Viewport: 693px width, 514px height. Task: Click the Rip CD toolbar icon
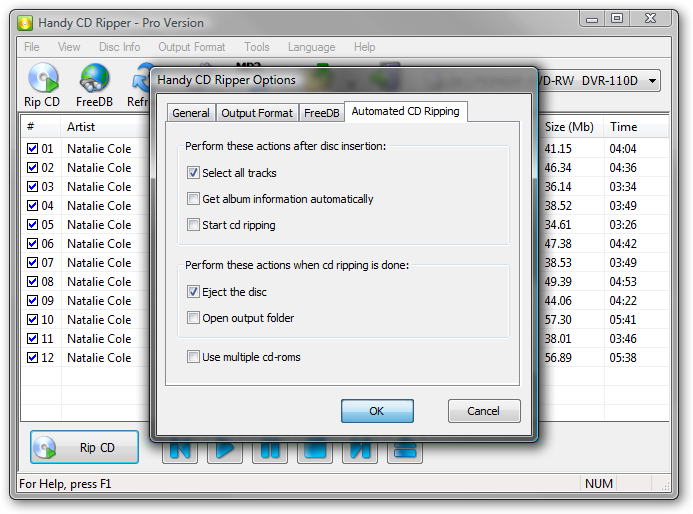(42, 85)
